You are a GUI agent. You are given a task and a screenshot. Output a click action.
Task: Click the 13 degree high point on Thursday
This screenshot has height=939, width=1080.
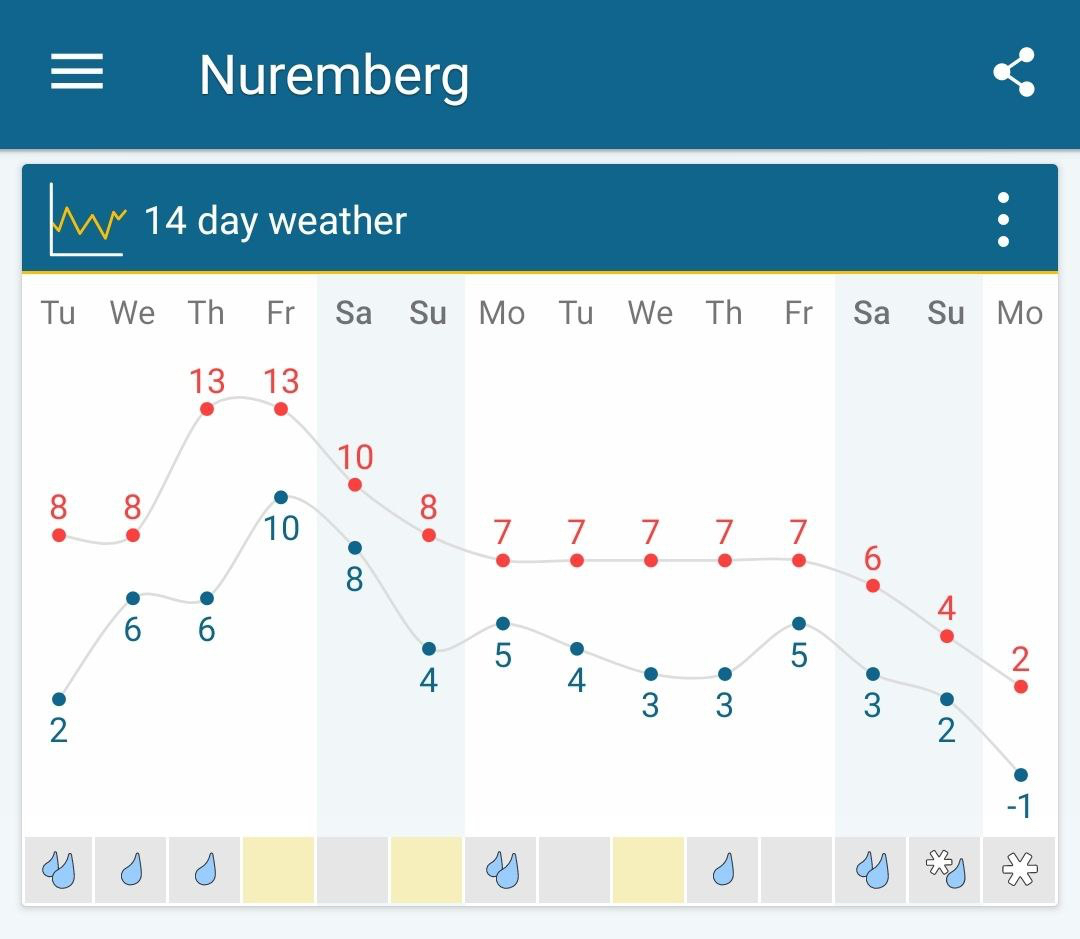207,409
